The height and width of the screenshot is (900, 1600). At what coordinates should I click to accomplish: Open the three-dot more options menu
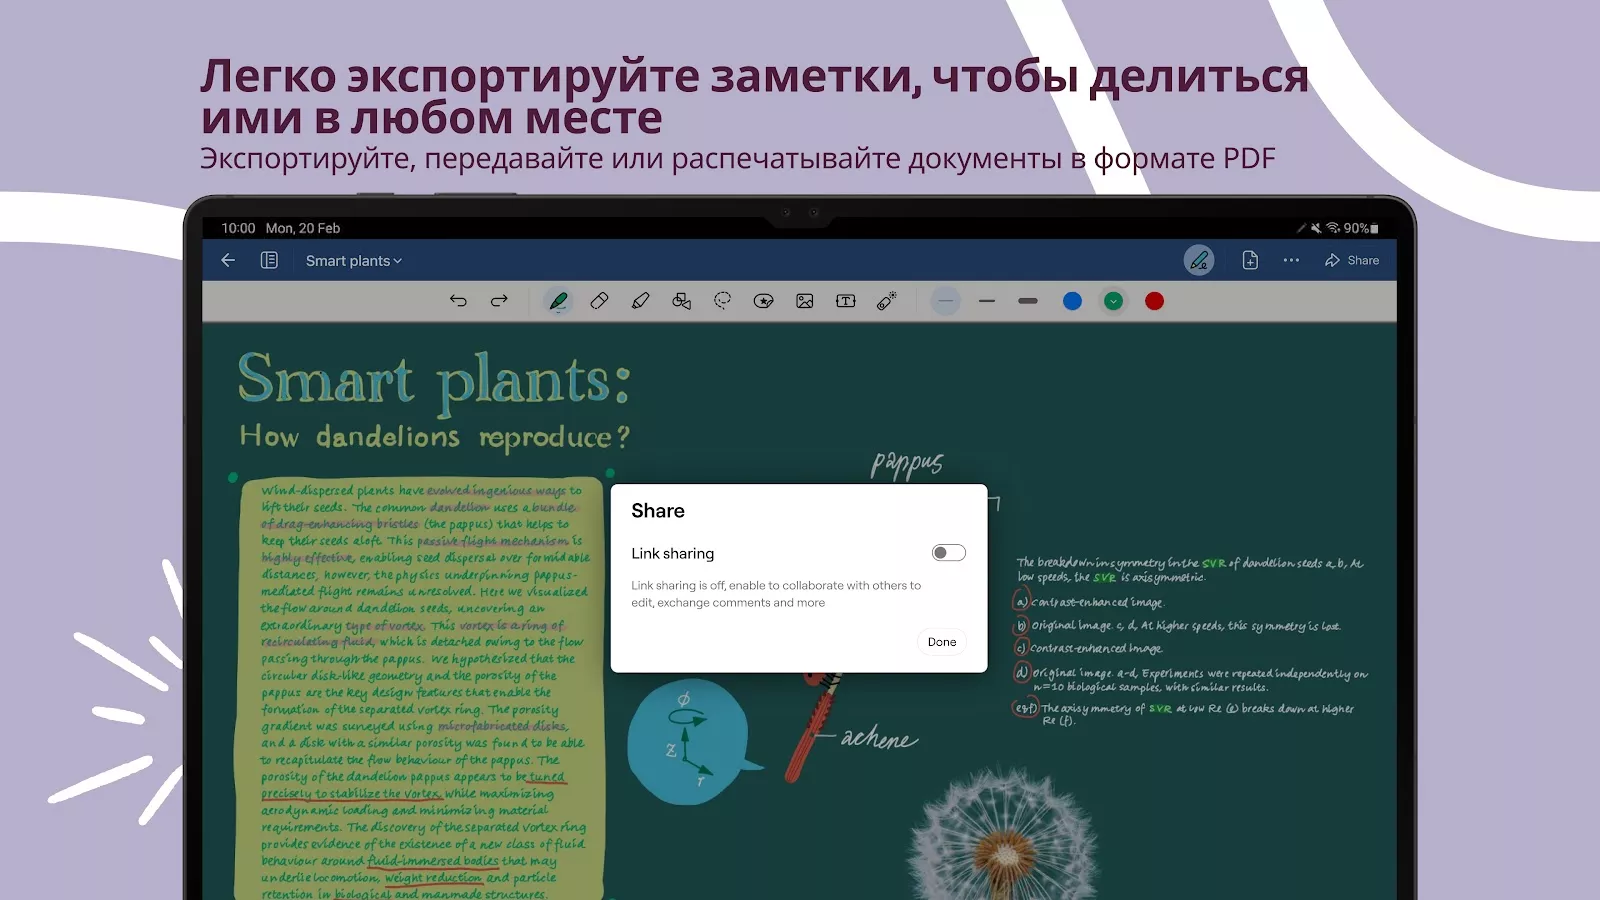tap(1291, 260)
